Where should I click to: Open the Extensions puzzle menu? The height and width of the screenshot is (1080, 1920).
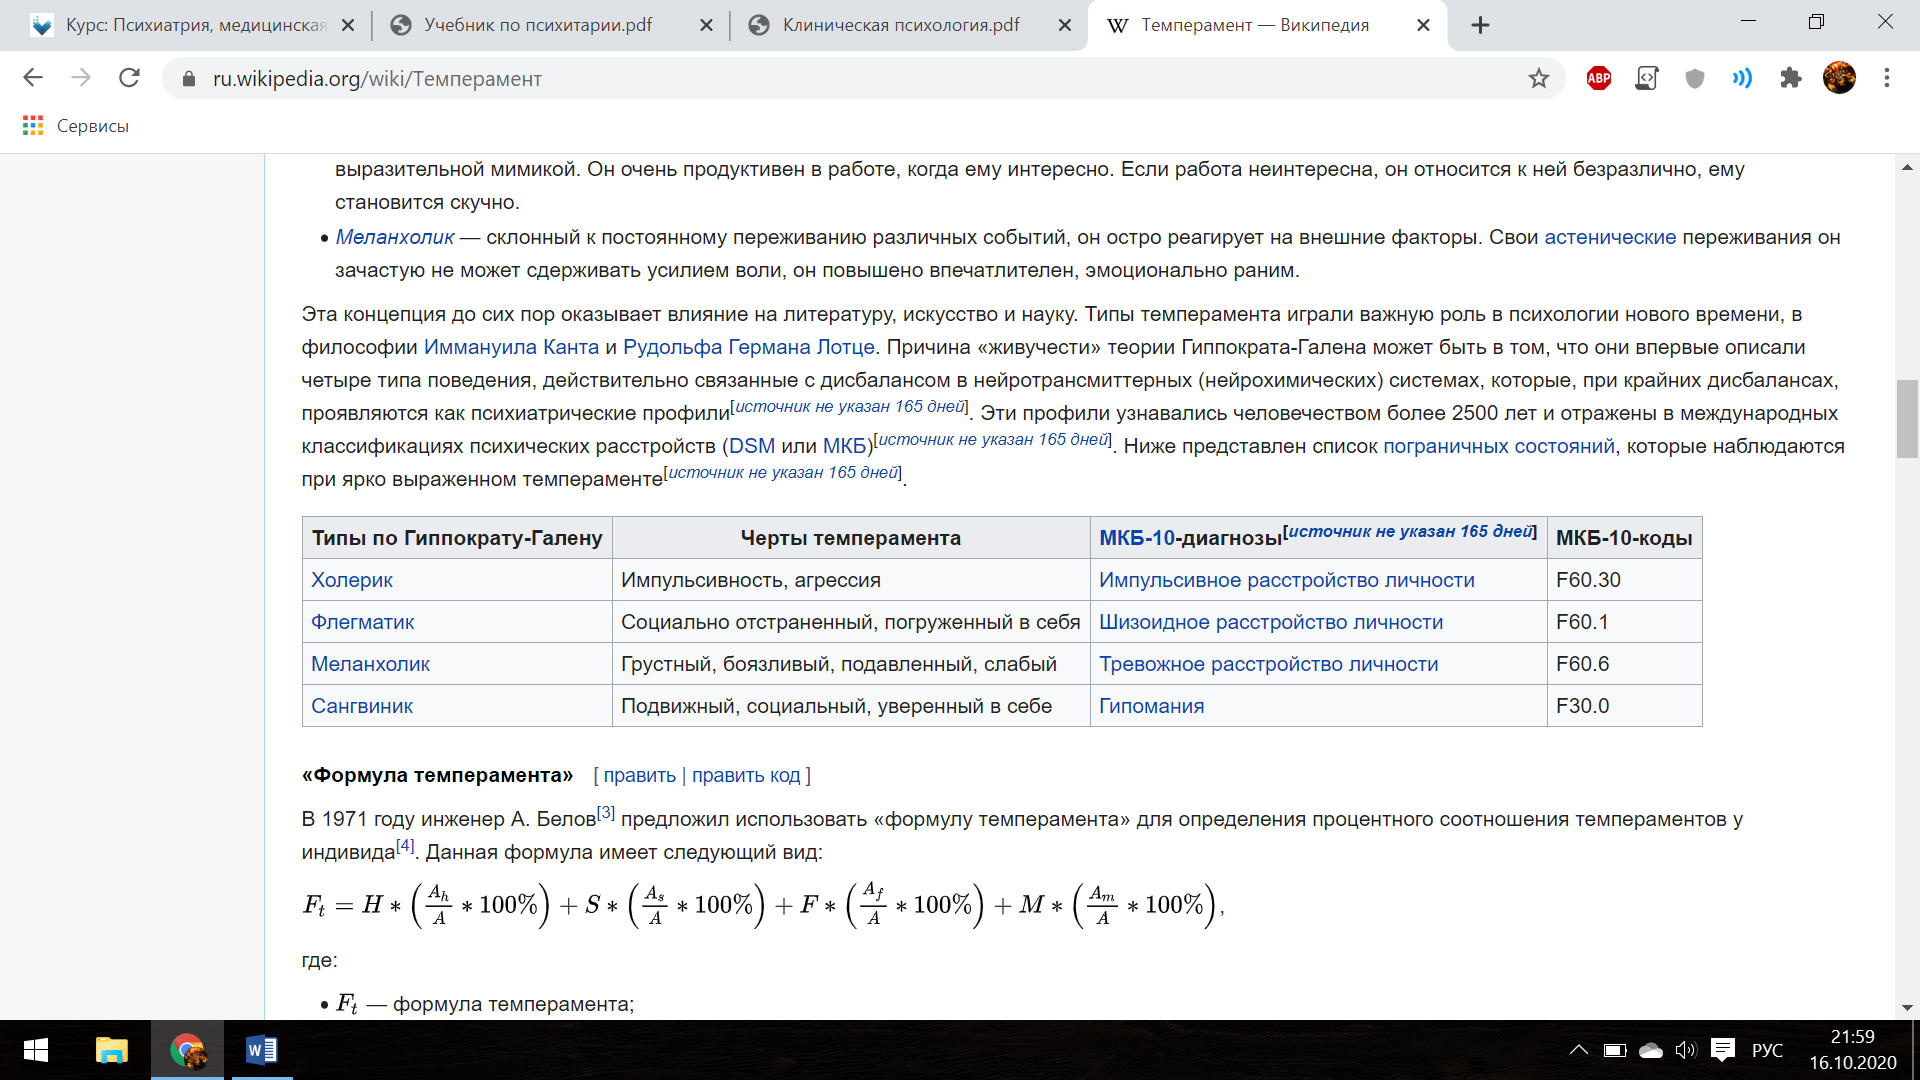pyautogui.click(x=1790, y=78)
